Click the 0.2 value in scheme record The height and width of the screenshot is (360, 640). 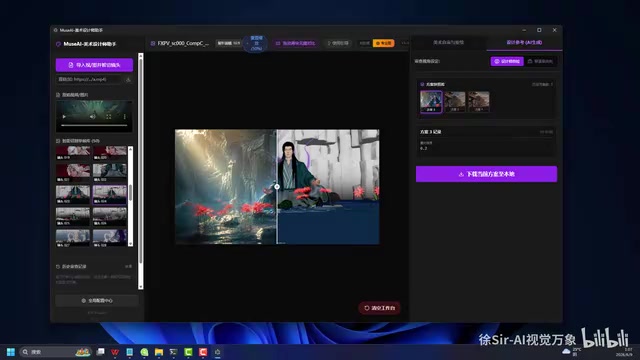424,149
